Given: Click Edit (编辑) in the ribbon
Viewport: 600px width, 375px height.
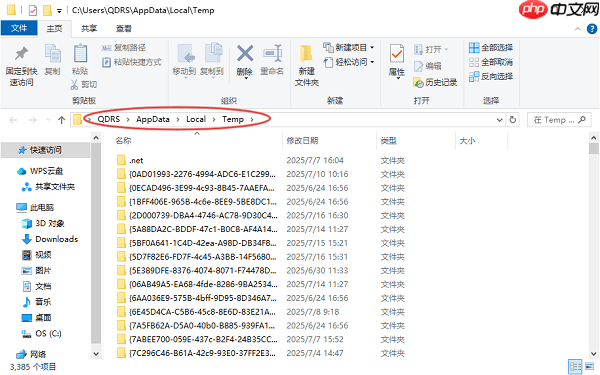Looking at the screenshot, I should [x=428, y=66].
